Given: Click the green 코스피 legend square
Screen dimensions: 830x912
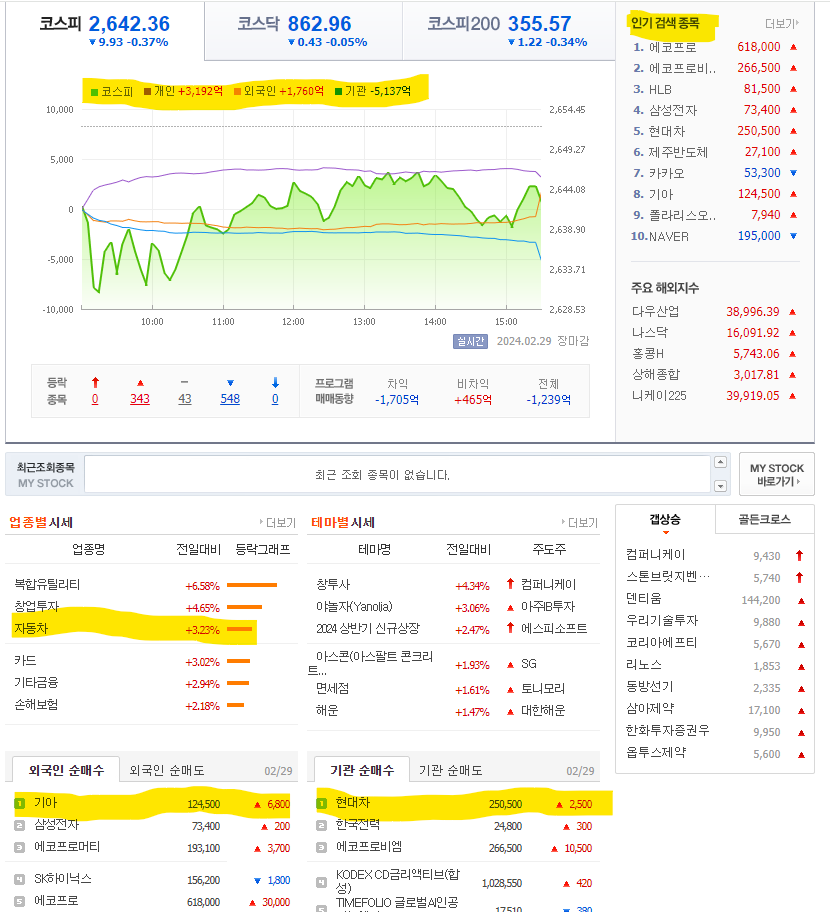Looking at the screenshot, I should 94,92.
